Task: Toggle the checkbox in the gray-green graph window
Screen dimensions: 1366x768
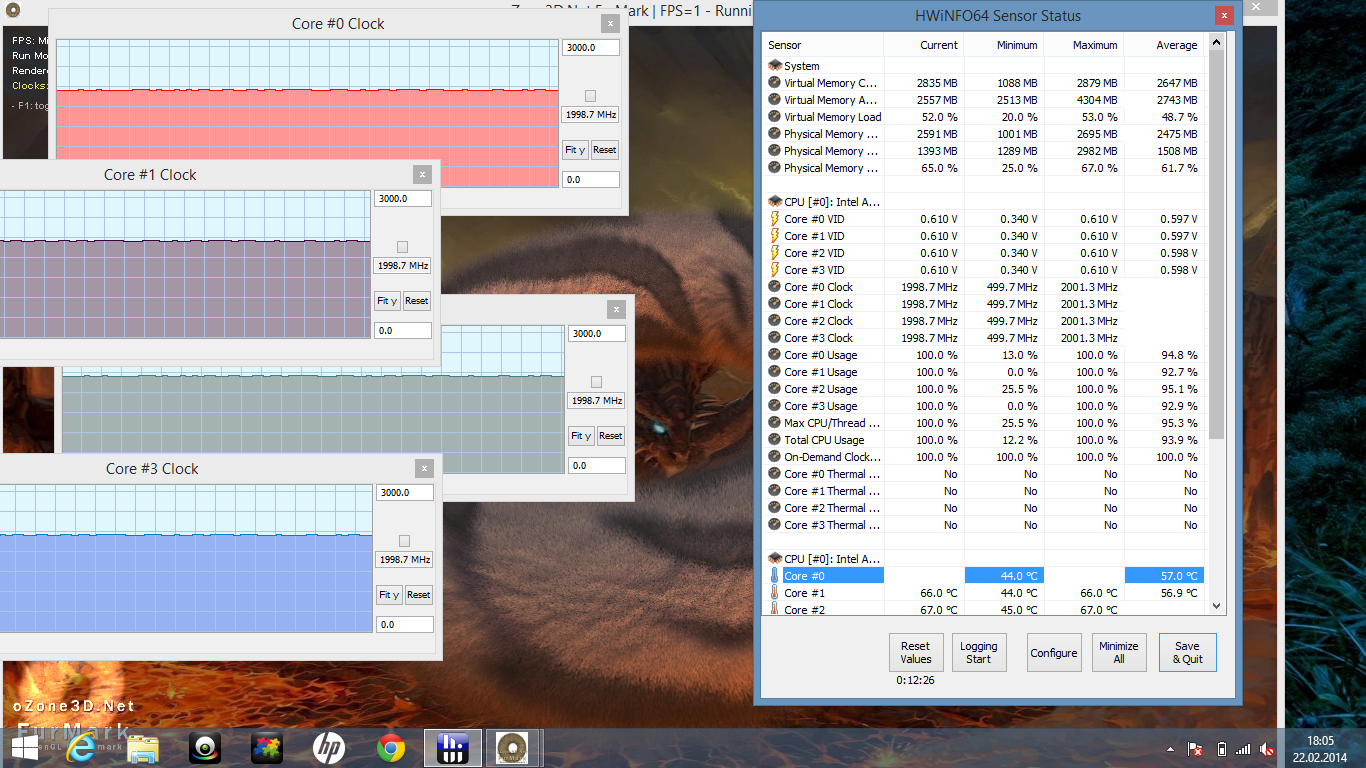Action: [x=596, y=382]
